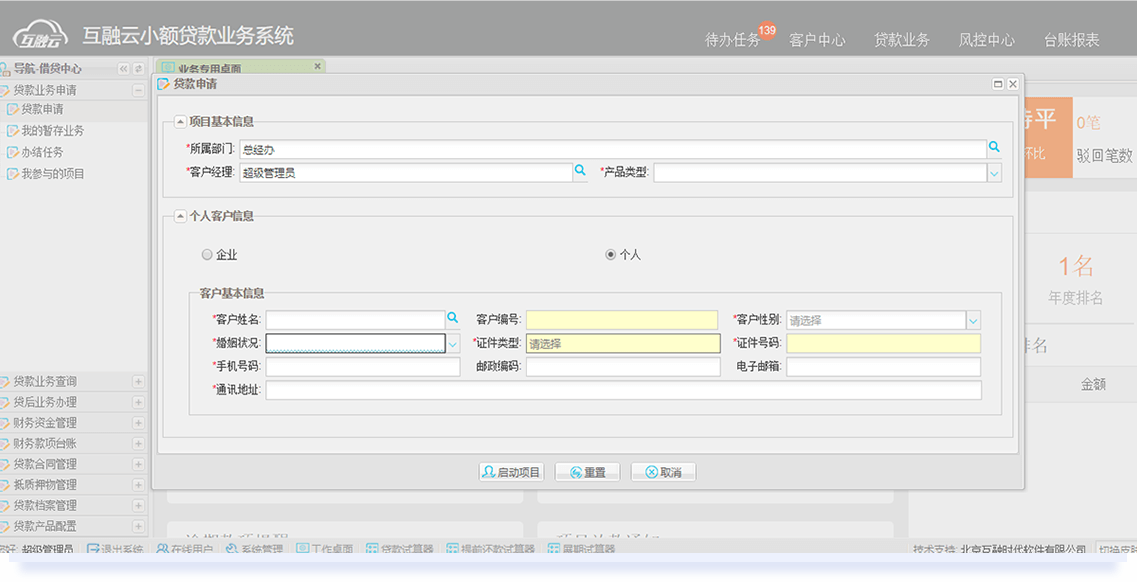Open the 婚姻状况 dropdown arrow
1137x582 pixels.
click(x=452, y=344)
